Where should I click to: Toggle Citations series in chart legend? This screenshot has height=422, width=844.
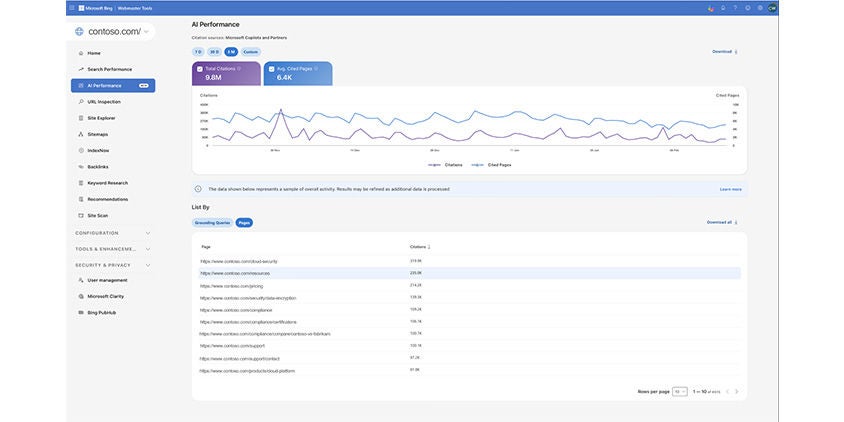point(445,164)
